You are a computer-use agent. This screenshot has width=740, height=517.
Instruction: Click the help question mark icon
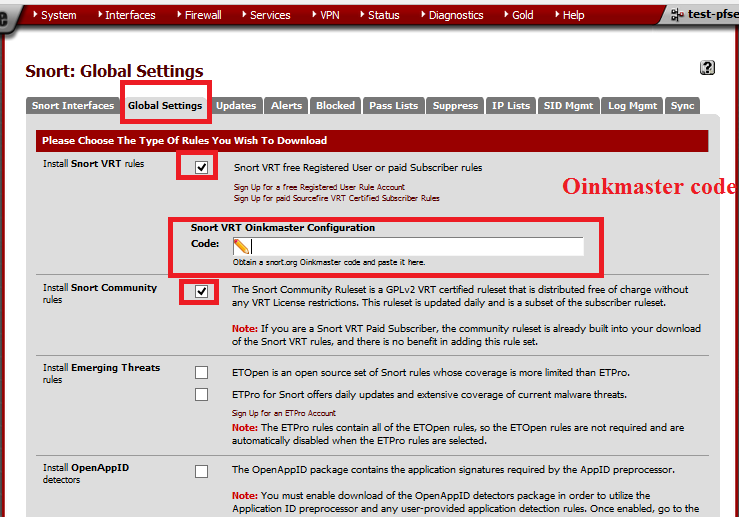[708, 68]
